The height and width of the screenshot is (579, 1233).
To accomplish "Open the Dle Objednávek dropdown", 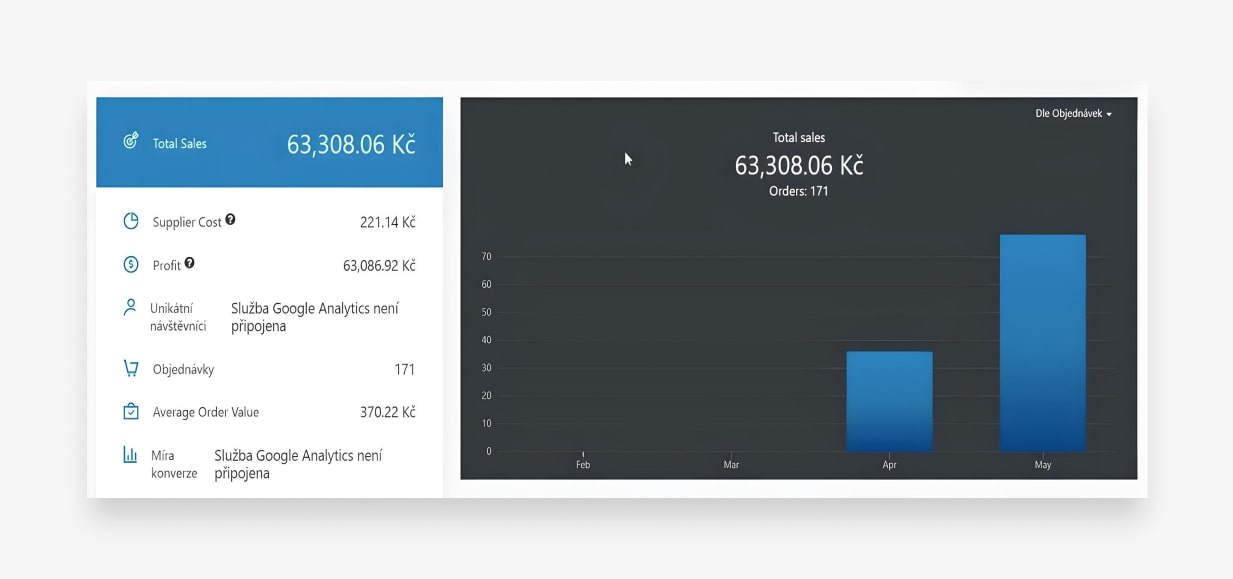I will 1068,114.
